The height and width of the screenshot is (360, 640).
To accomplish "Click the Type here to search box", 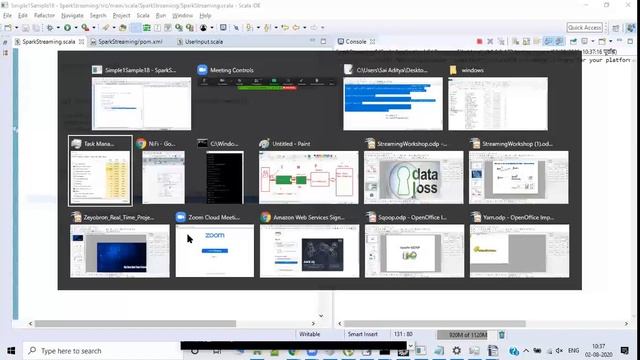I will [x=102, y=351].
